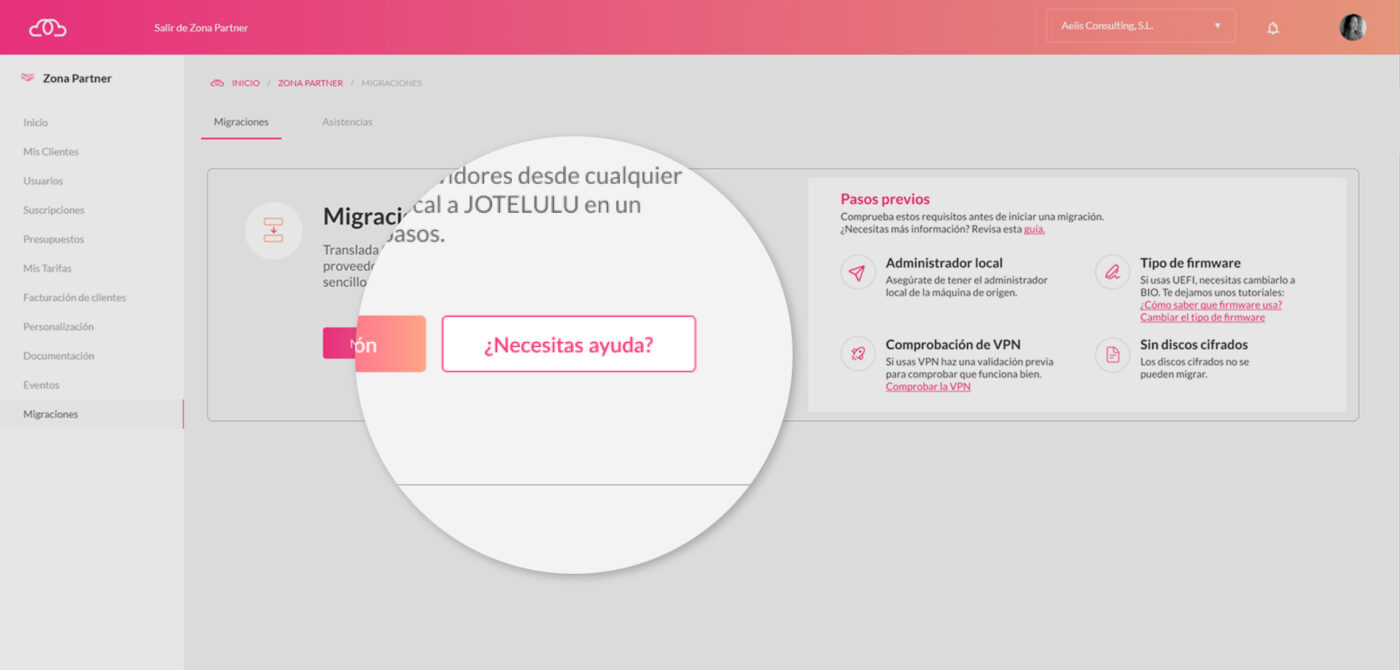The height and width of the screenshot is (670, 1400).
Task: Open Documentación in the sidebar
Action: [x=59, y=355]
